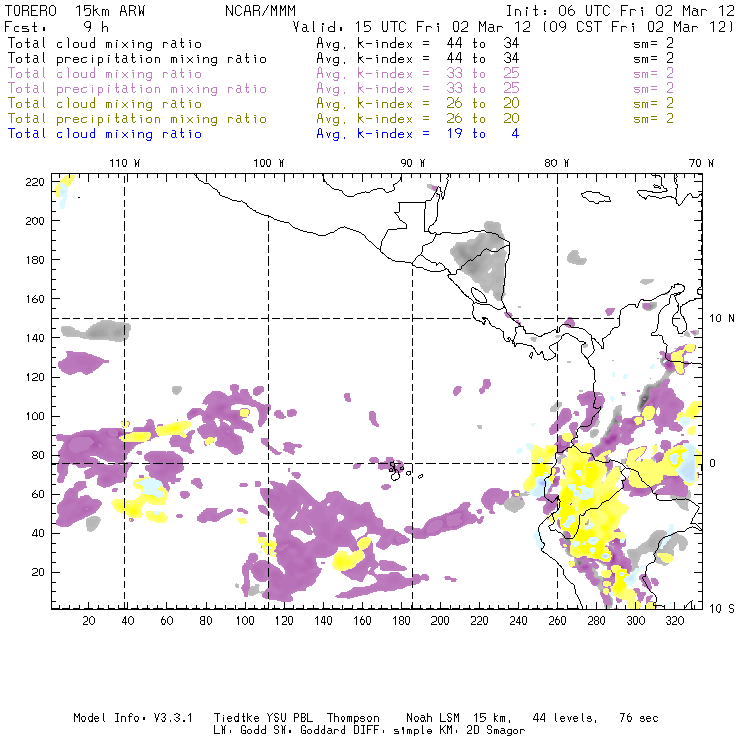Select the 'Fcst: 9 h' forecast hour text
This screenshot has height=740, width=740.
click(57, 27)
